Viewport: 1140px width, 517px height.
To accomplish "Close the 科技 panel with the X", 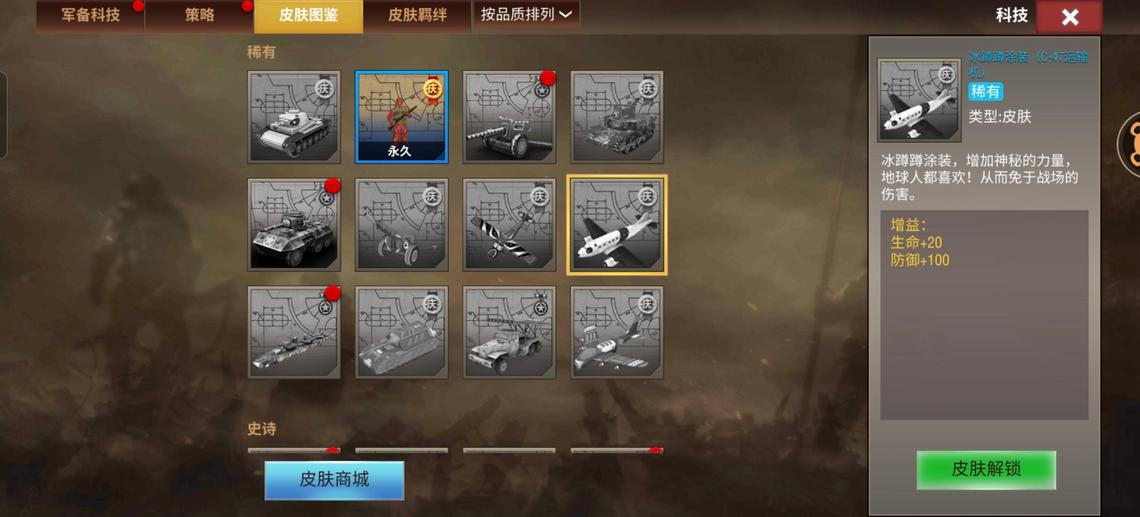I will pyautogui.click(x=1069, y=17).
